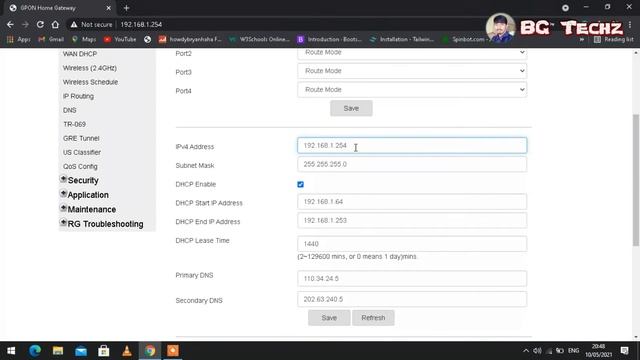Click the page vertical scrollbar

[636, 180]
